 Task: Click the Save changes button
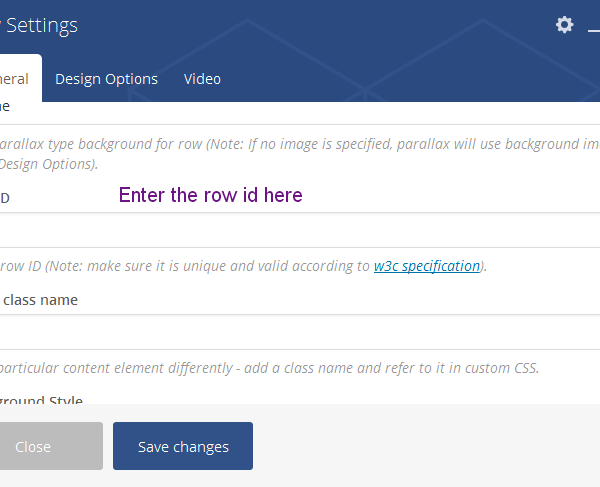(183, 446)
